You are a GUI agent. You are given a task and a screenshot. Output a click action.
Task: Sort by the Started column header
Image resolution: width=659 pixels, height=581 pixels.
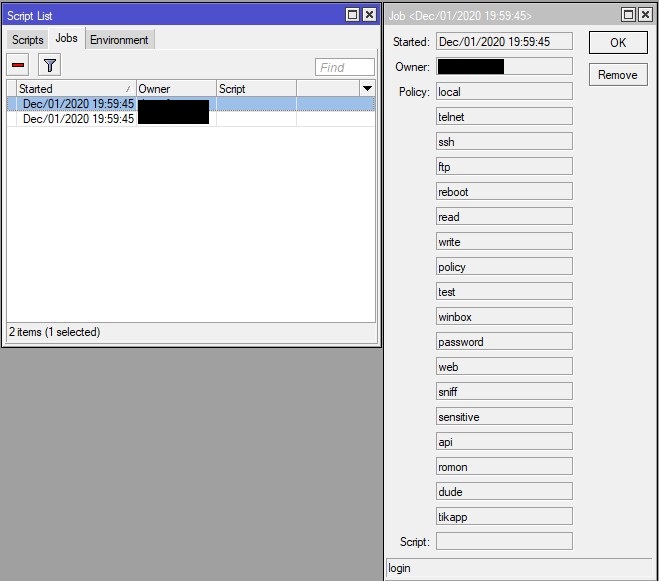(x=76, y=89)
